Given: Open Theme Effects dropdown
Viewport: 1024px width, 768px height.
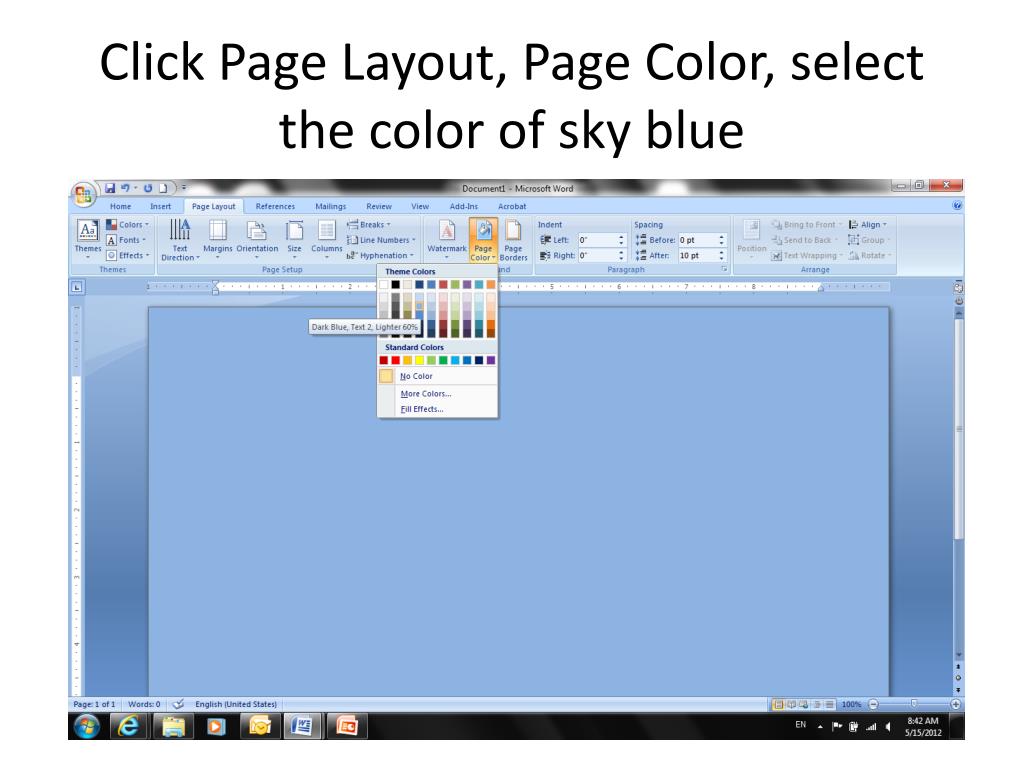Looking at the screenshot, I should click(x=128, y=256).
